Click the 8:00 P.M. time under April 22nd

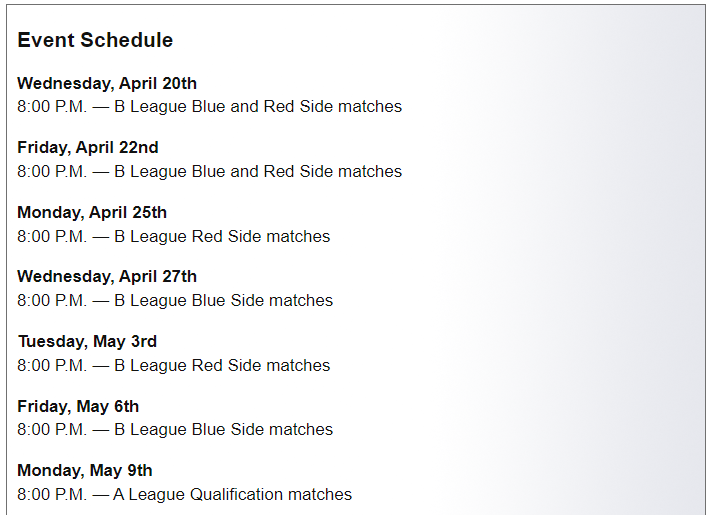coord(52,171)
